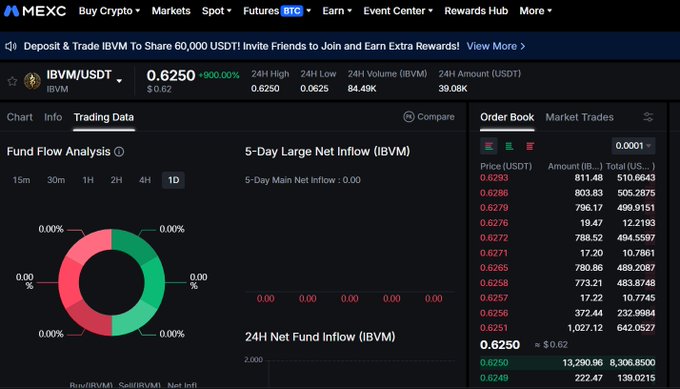
Task: Select the 1H fund flow interval
Action: point(88,180)
